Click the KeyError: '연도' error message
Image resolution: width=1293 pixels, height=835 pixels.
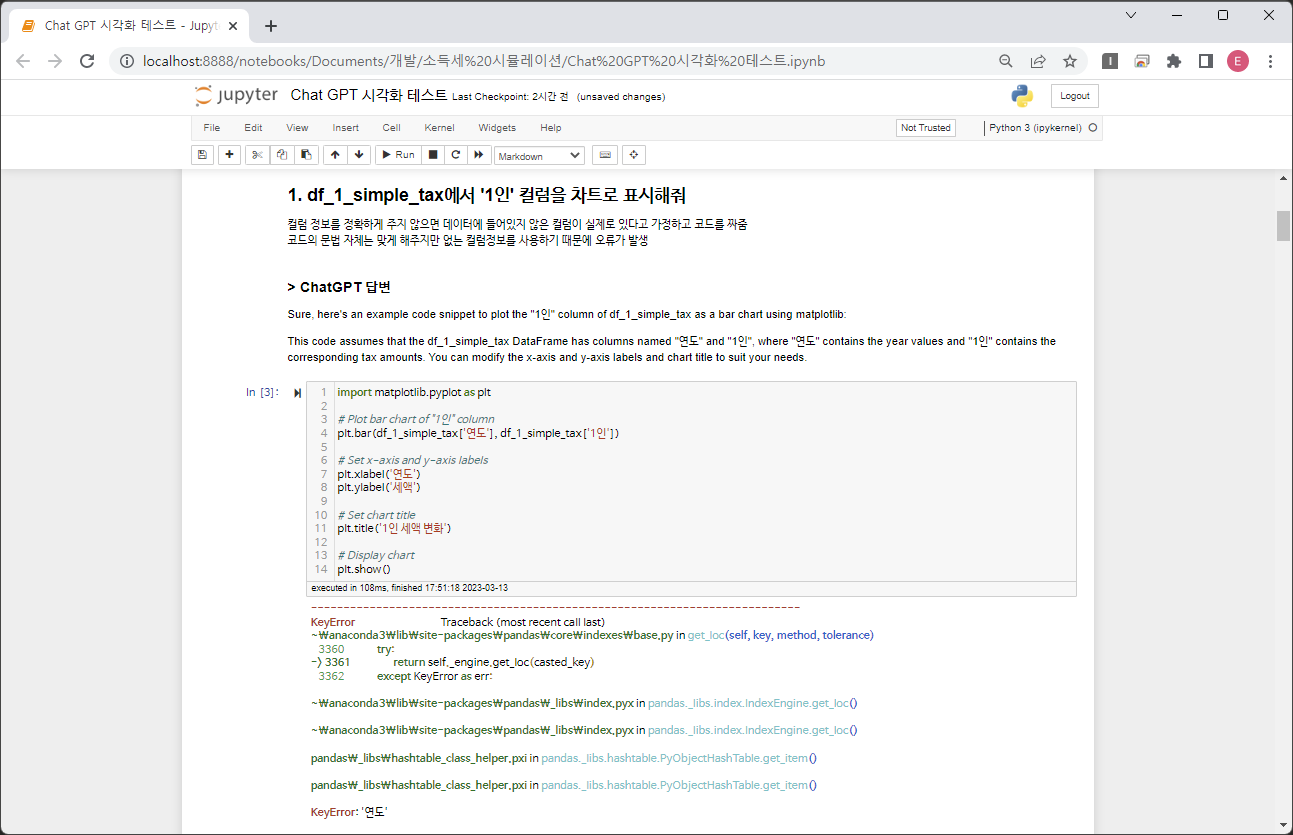pyautogui.click(x=349, y=813)
